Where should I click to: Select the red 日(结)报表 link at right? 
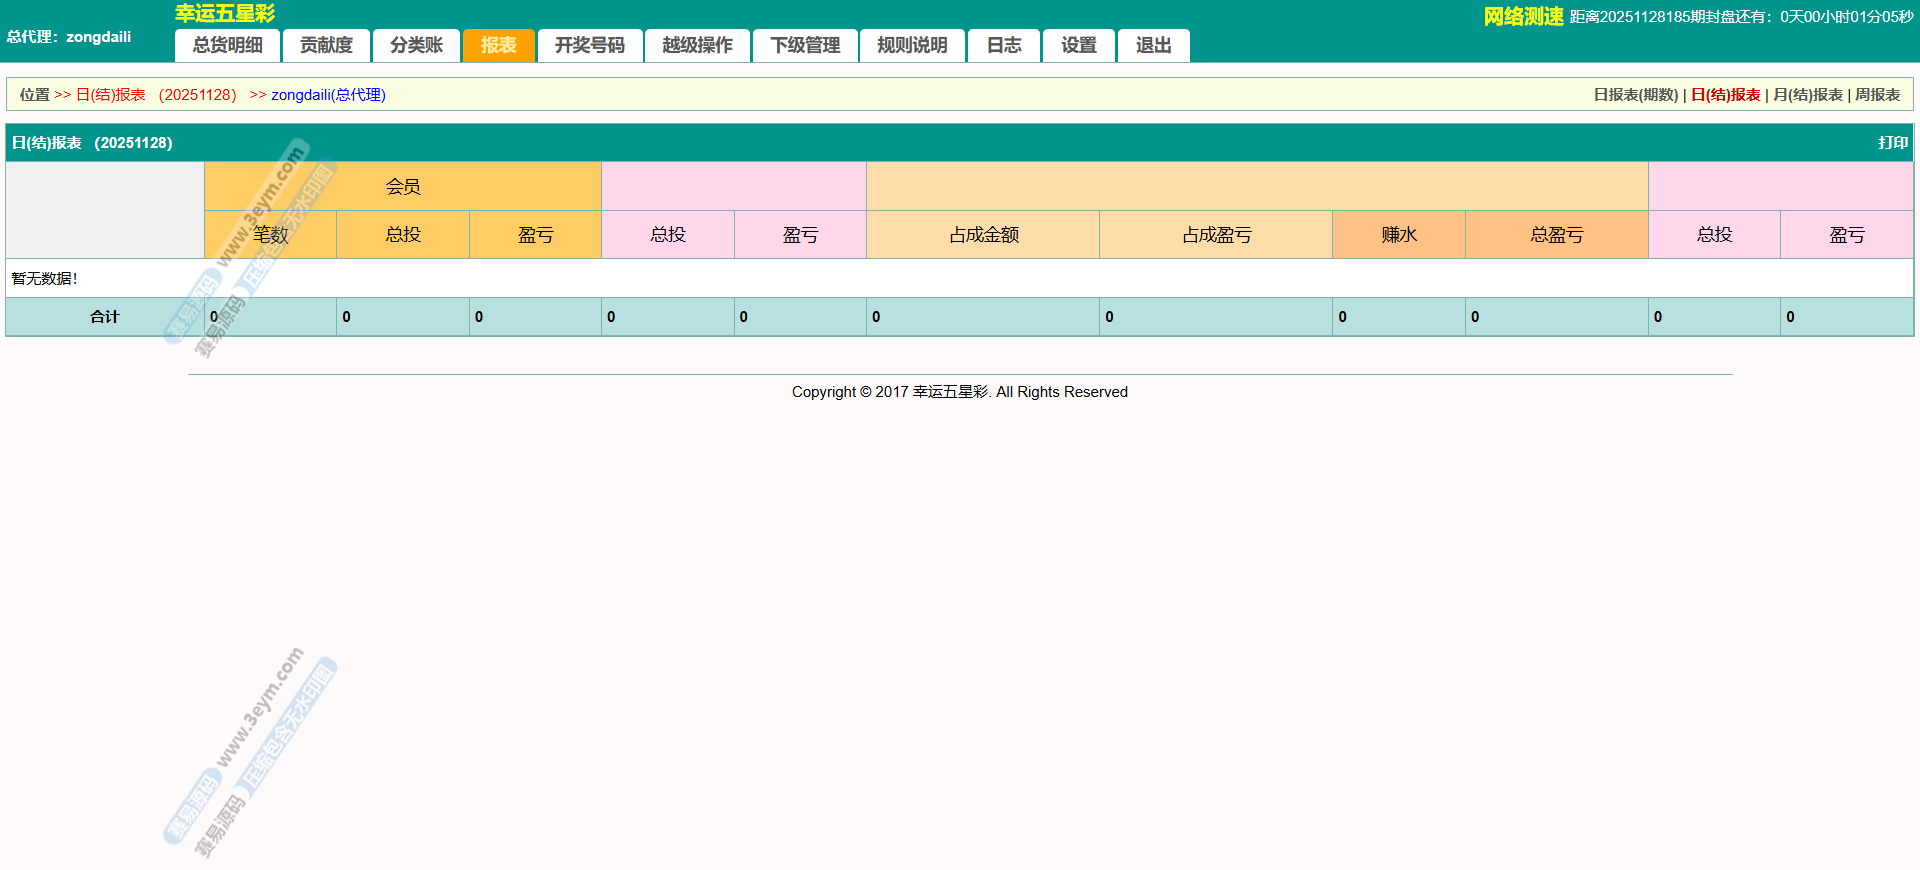[x=1725, y=95]
